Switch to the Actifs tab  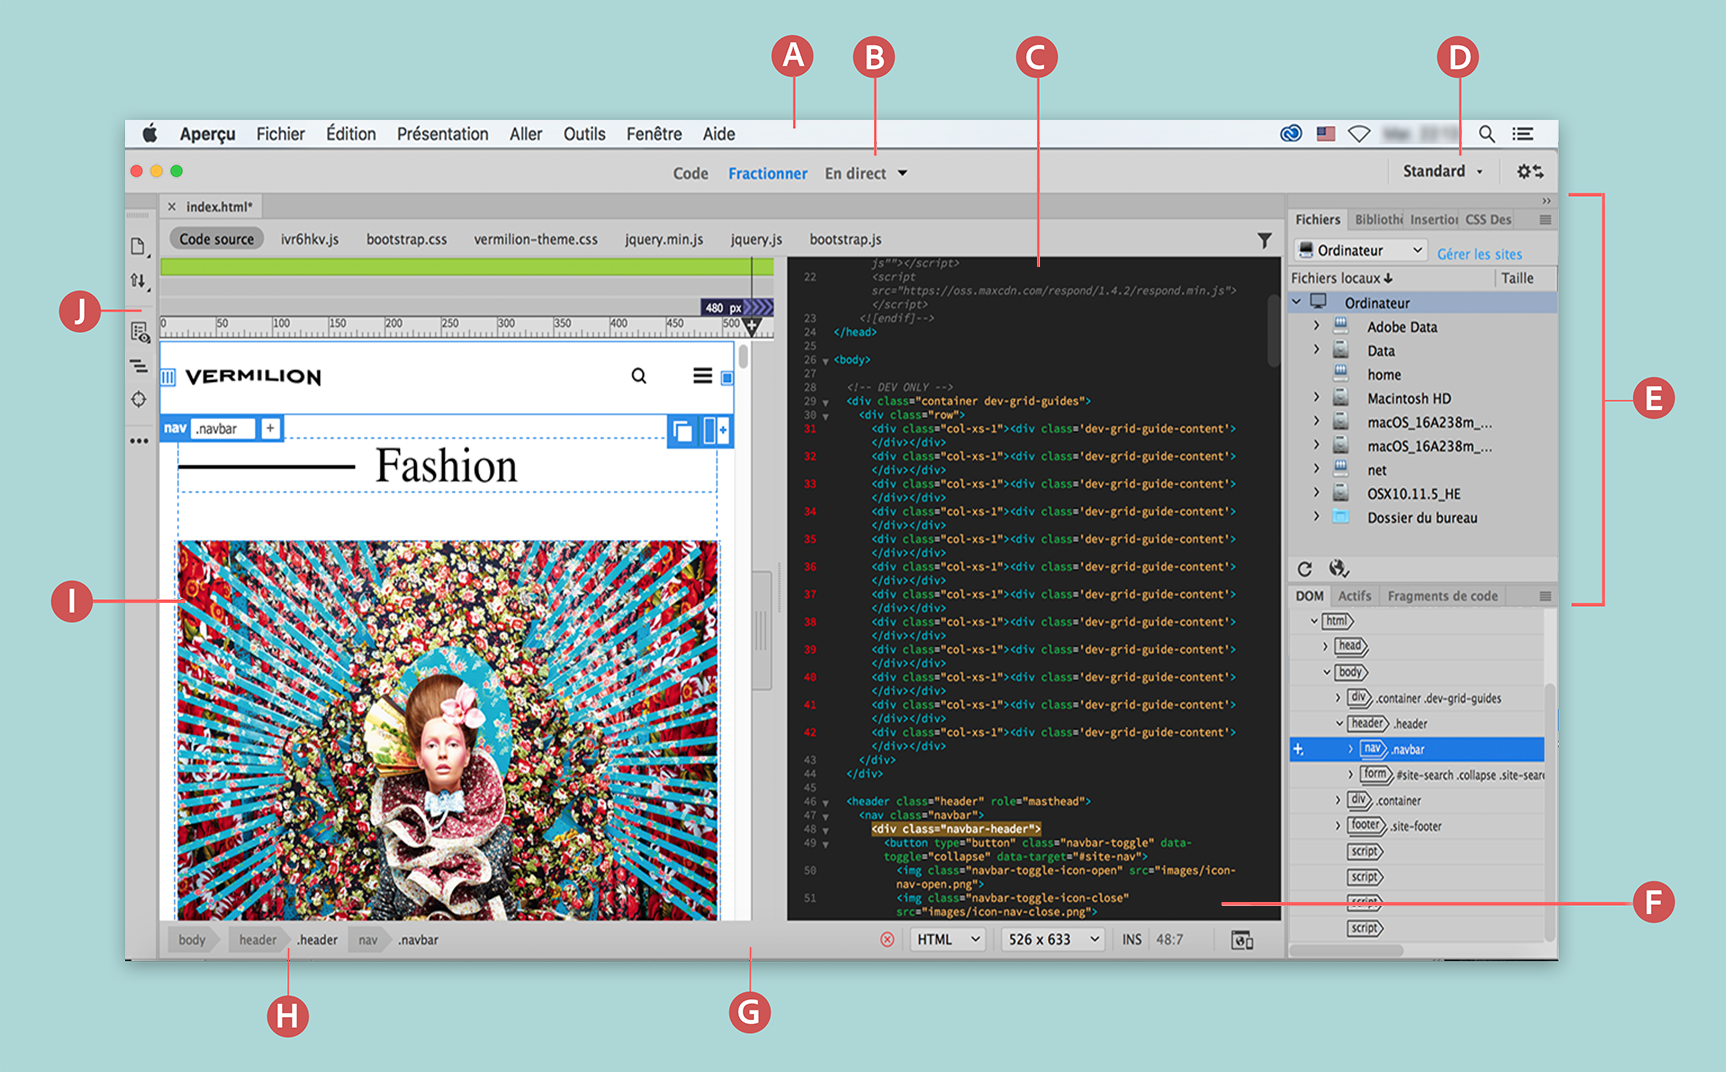(x=1355, y=595)
